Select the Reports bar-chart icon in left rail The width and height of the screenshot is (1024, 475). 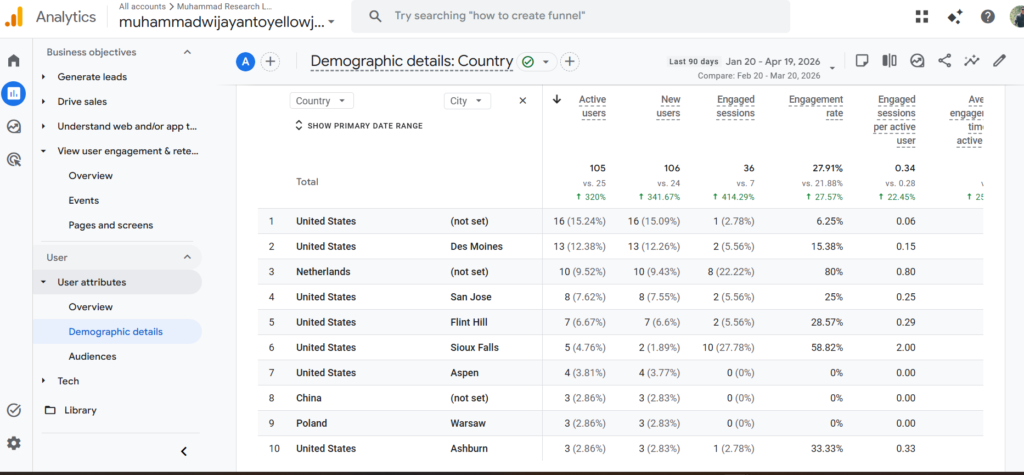(x=14, y=93)
